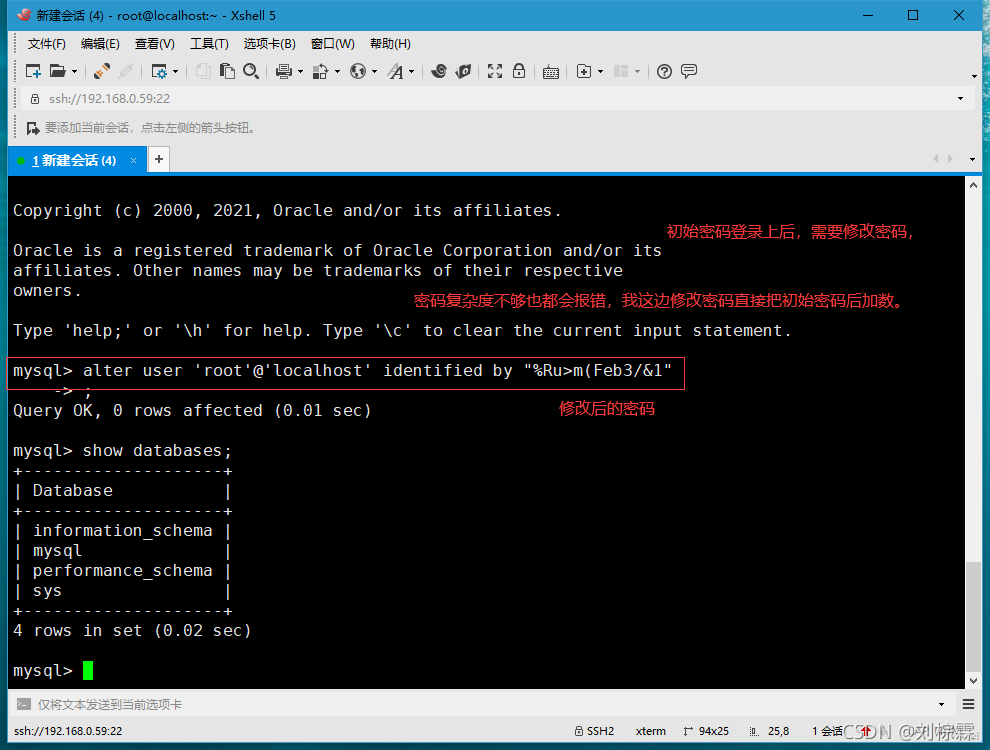Expand the Properties dropdown arrow
990x750 pixels.
coord(176,72)
